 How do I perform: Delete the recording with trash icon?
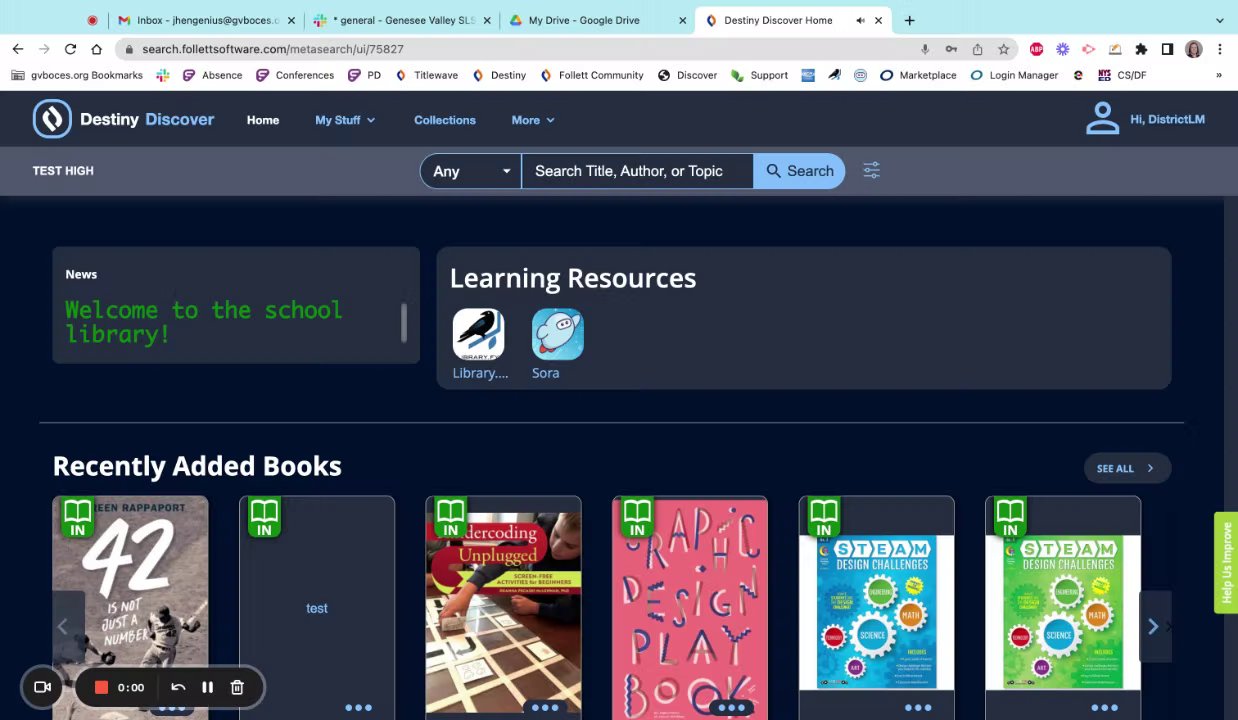tap(237, 687)
